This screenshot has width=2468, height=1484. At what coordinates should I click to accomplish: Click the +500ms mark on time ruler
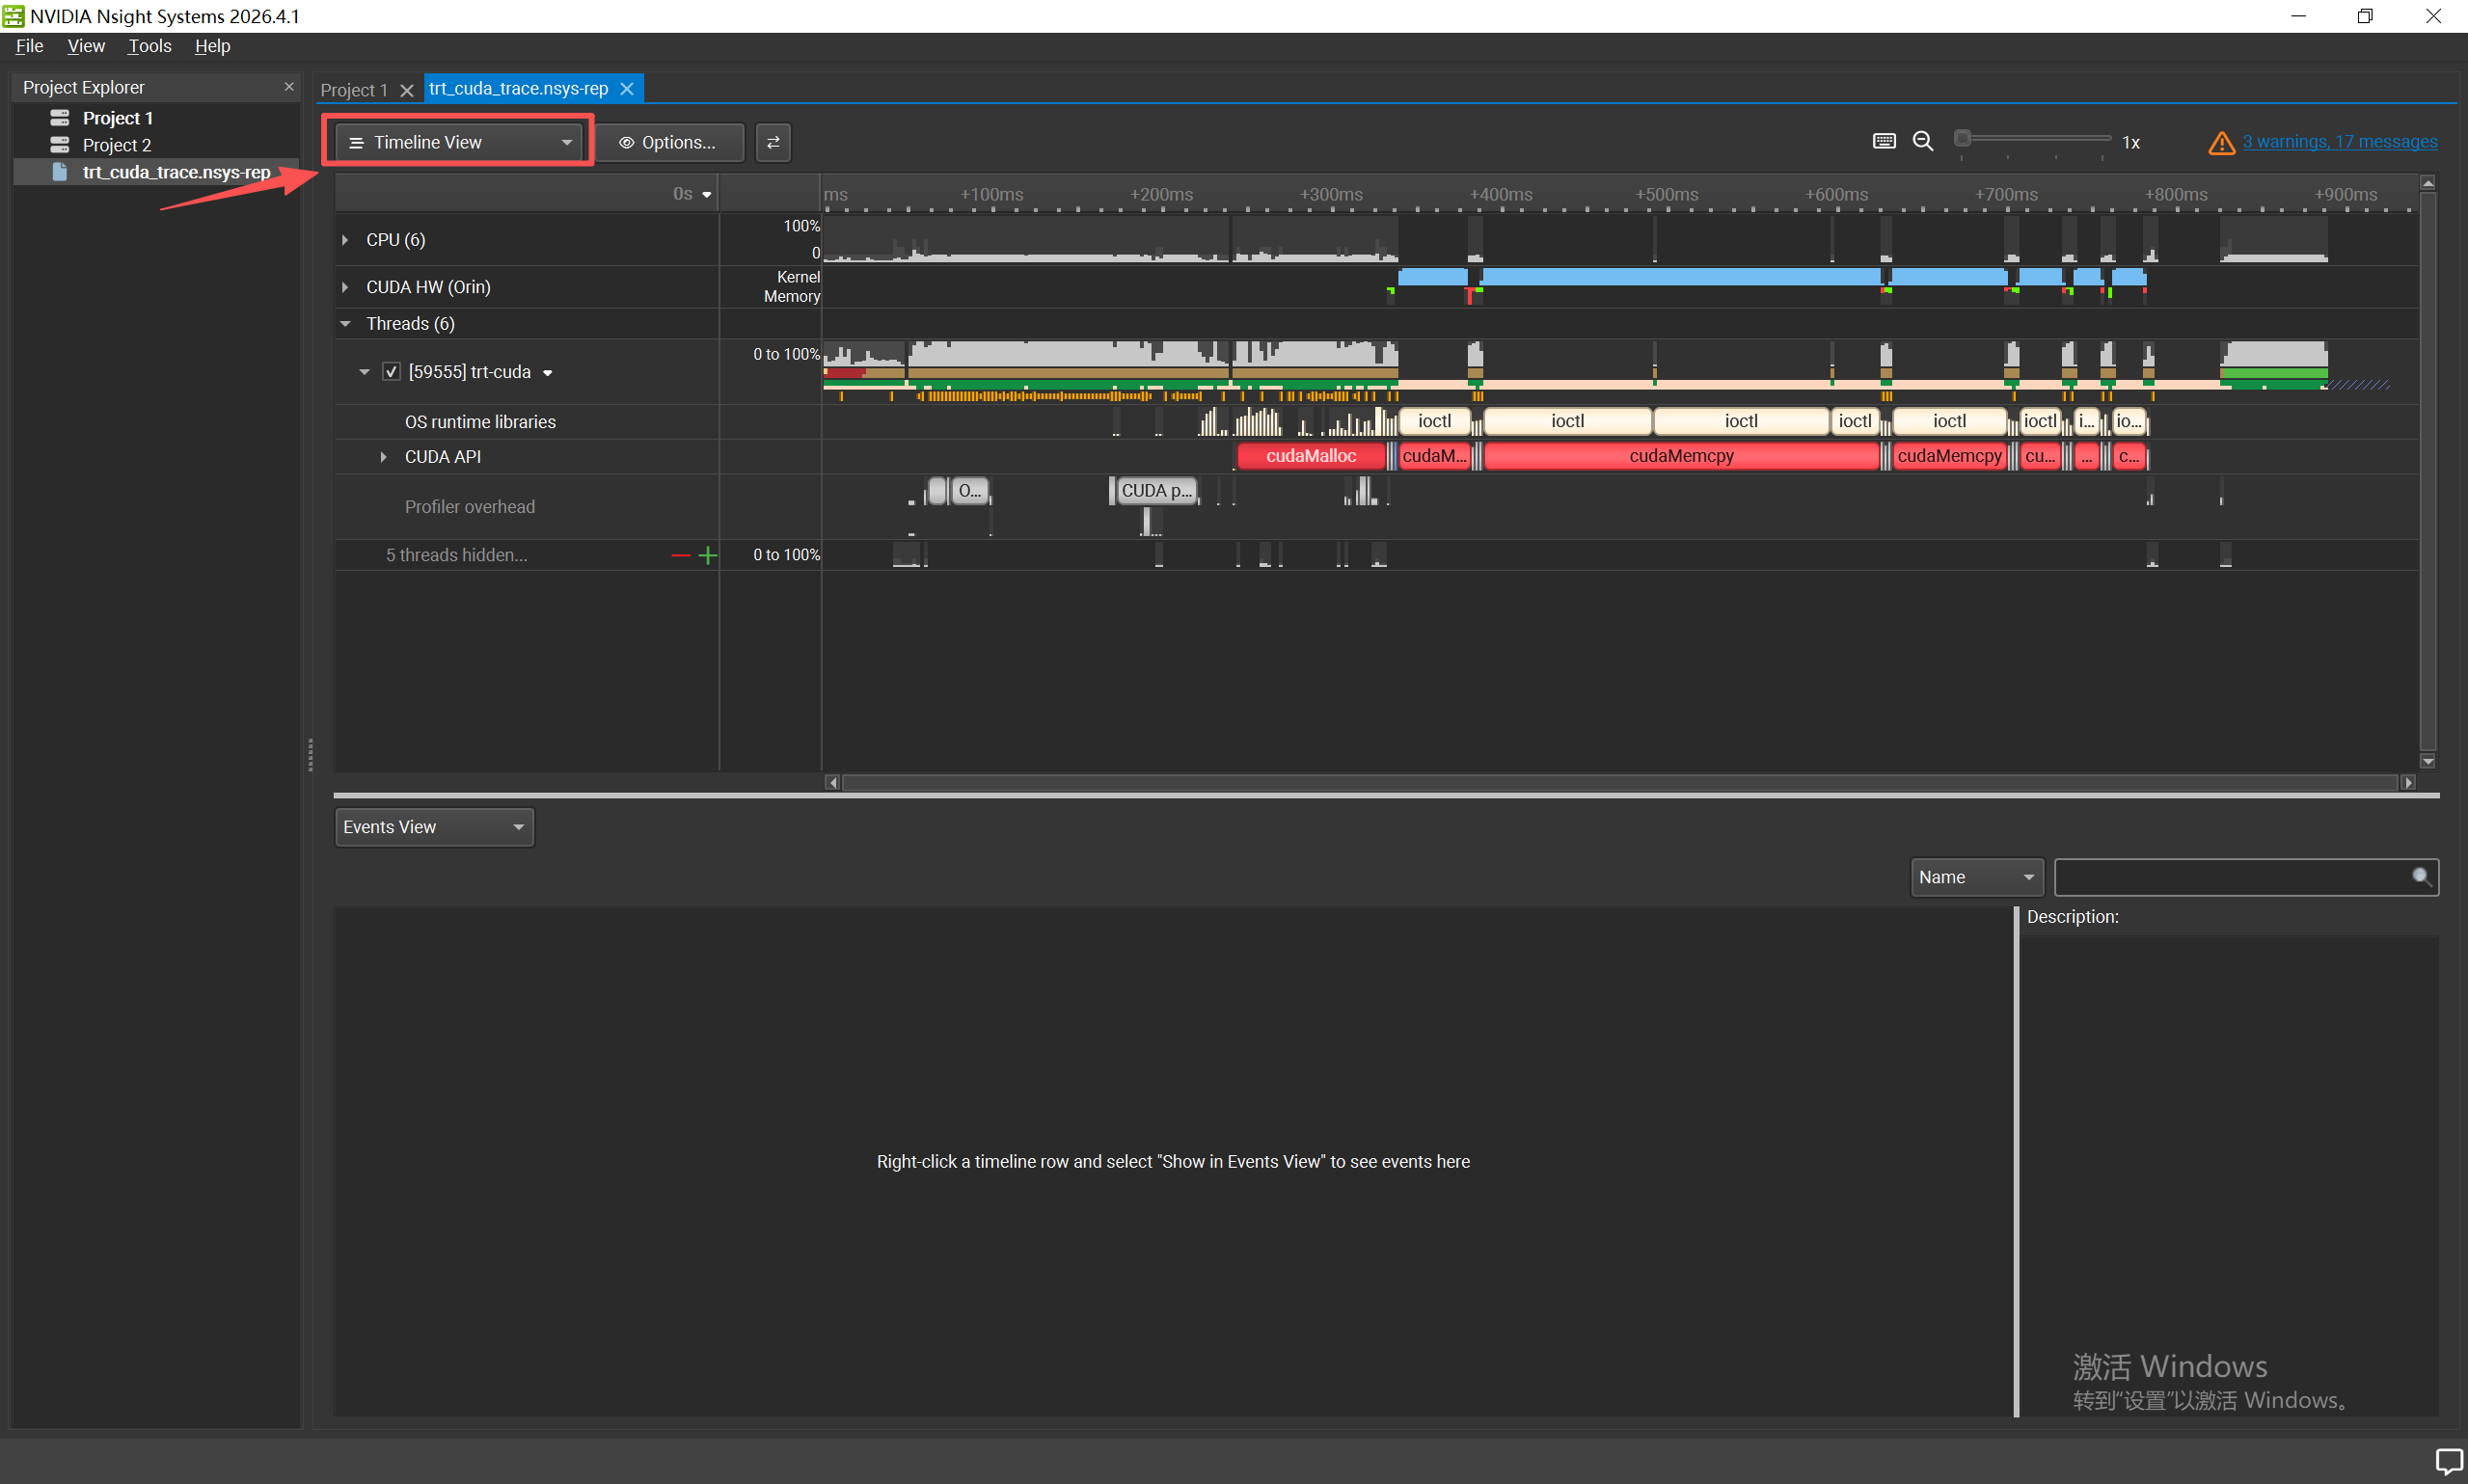[1667, 194]
